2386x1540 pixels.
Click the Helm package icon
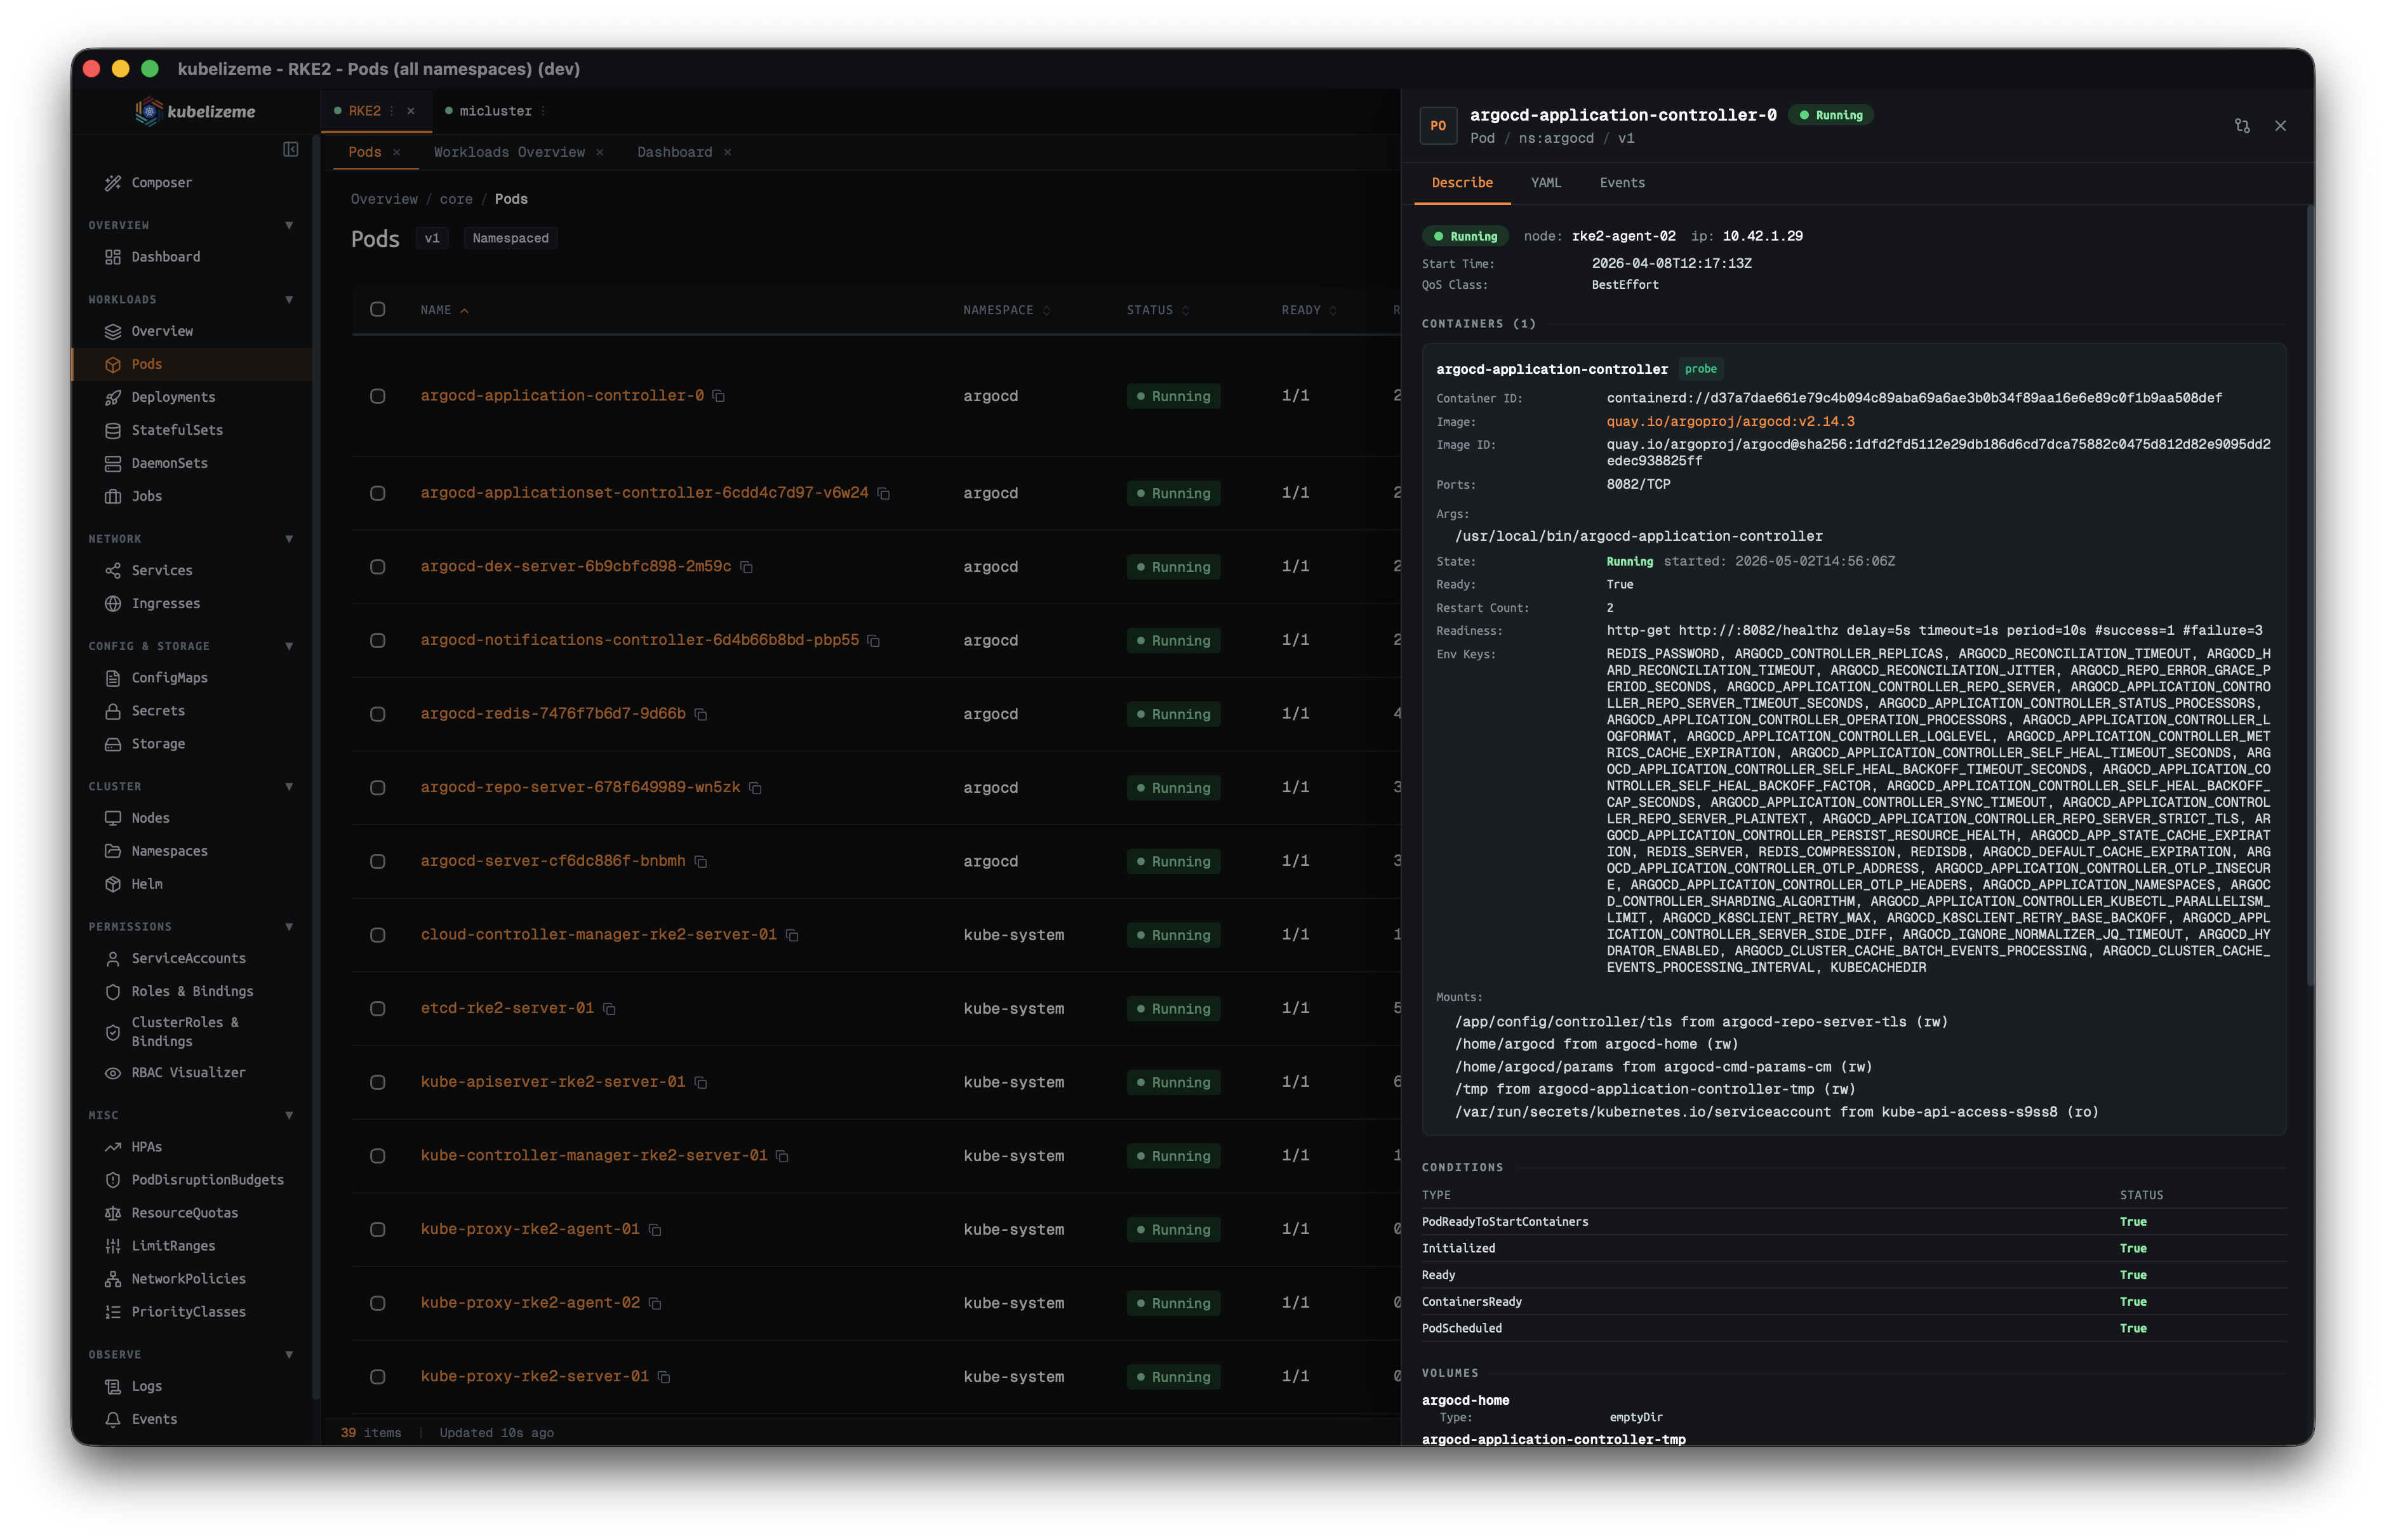(113, 884)
